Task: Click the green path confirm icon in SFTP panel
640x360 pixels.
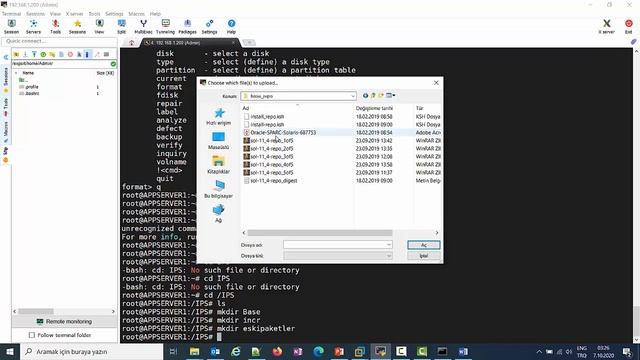Action: coord(113,64)
